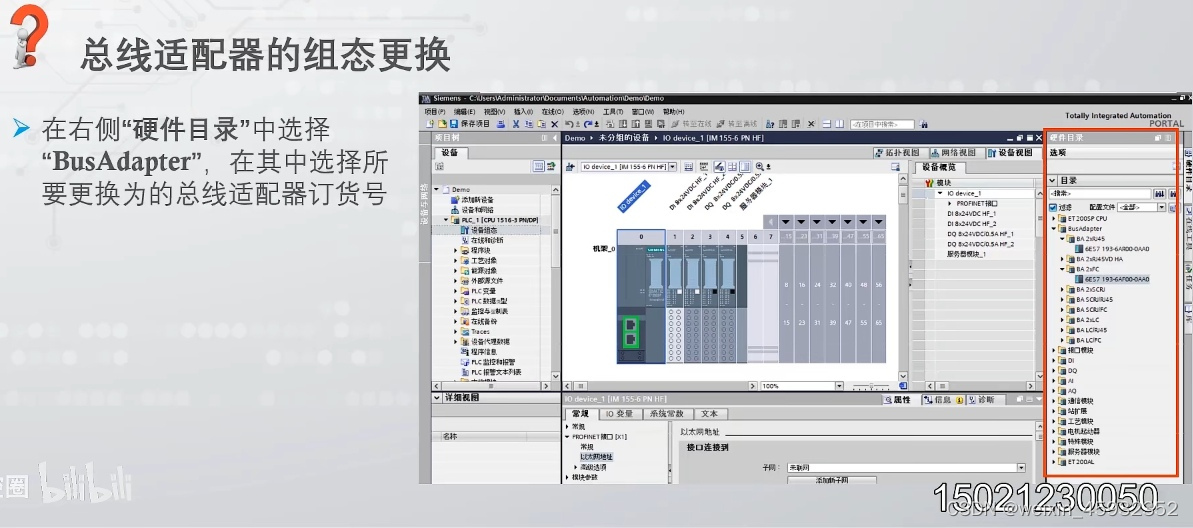Select the IO 变量 tab
The width and height of the screenshot is (1193, 528).
619,414
